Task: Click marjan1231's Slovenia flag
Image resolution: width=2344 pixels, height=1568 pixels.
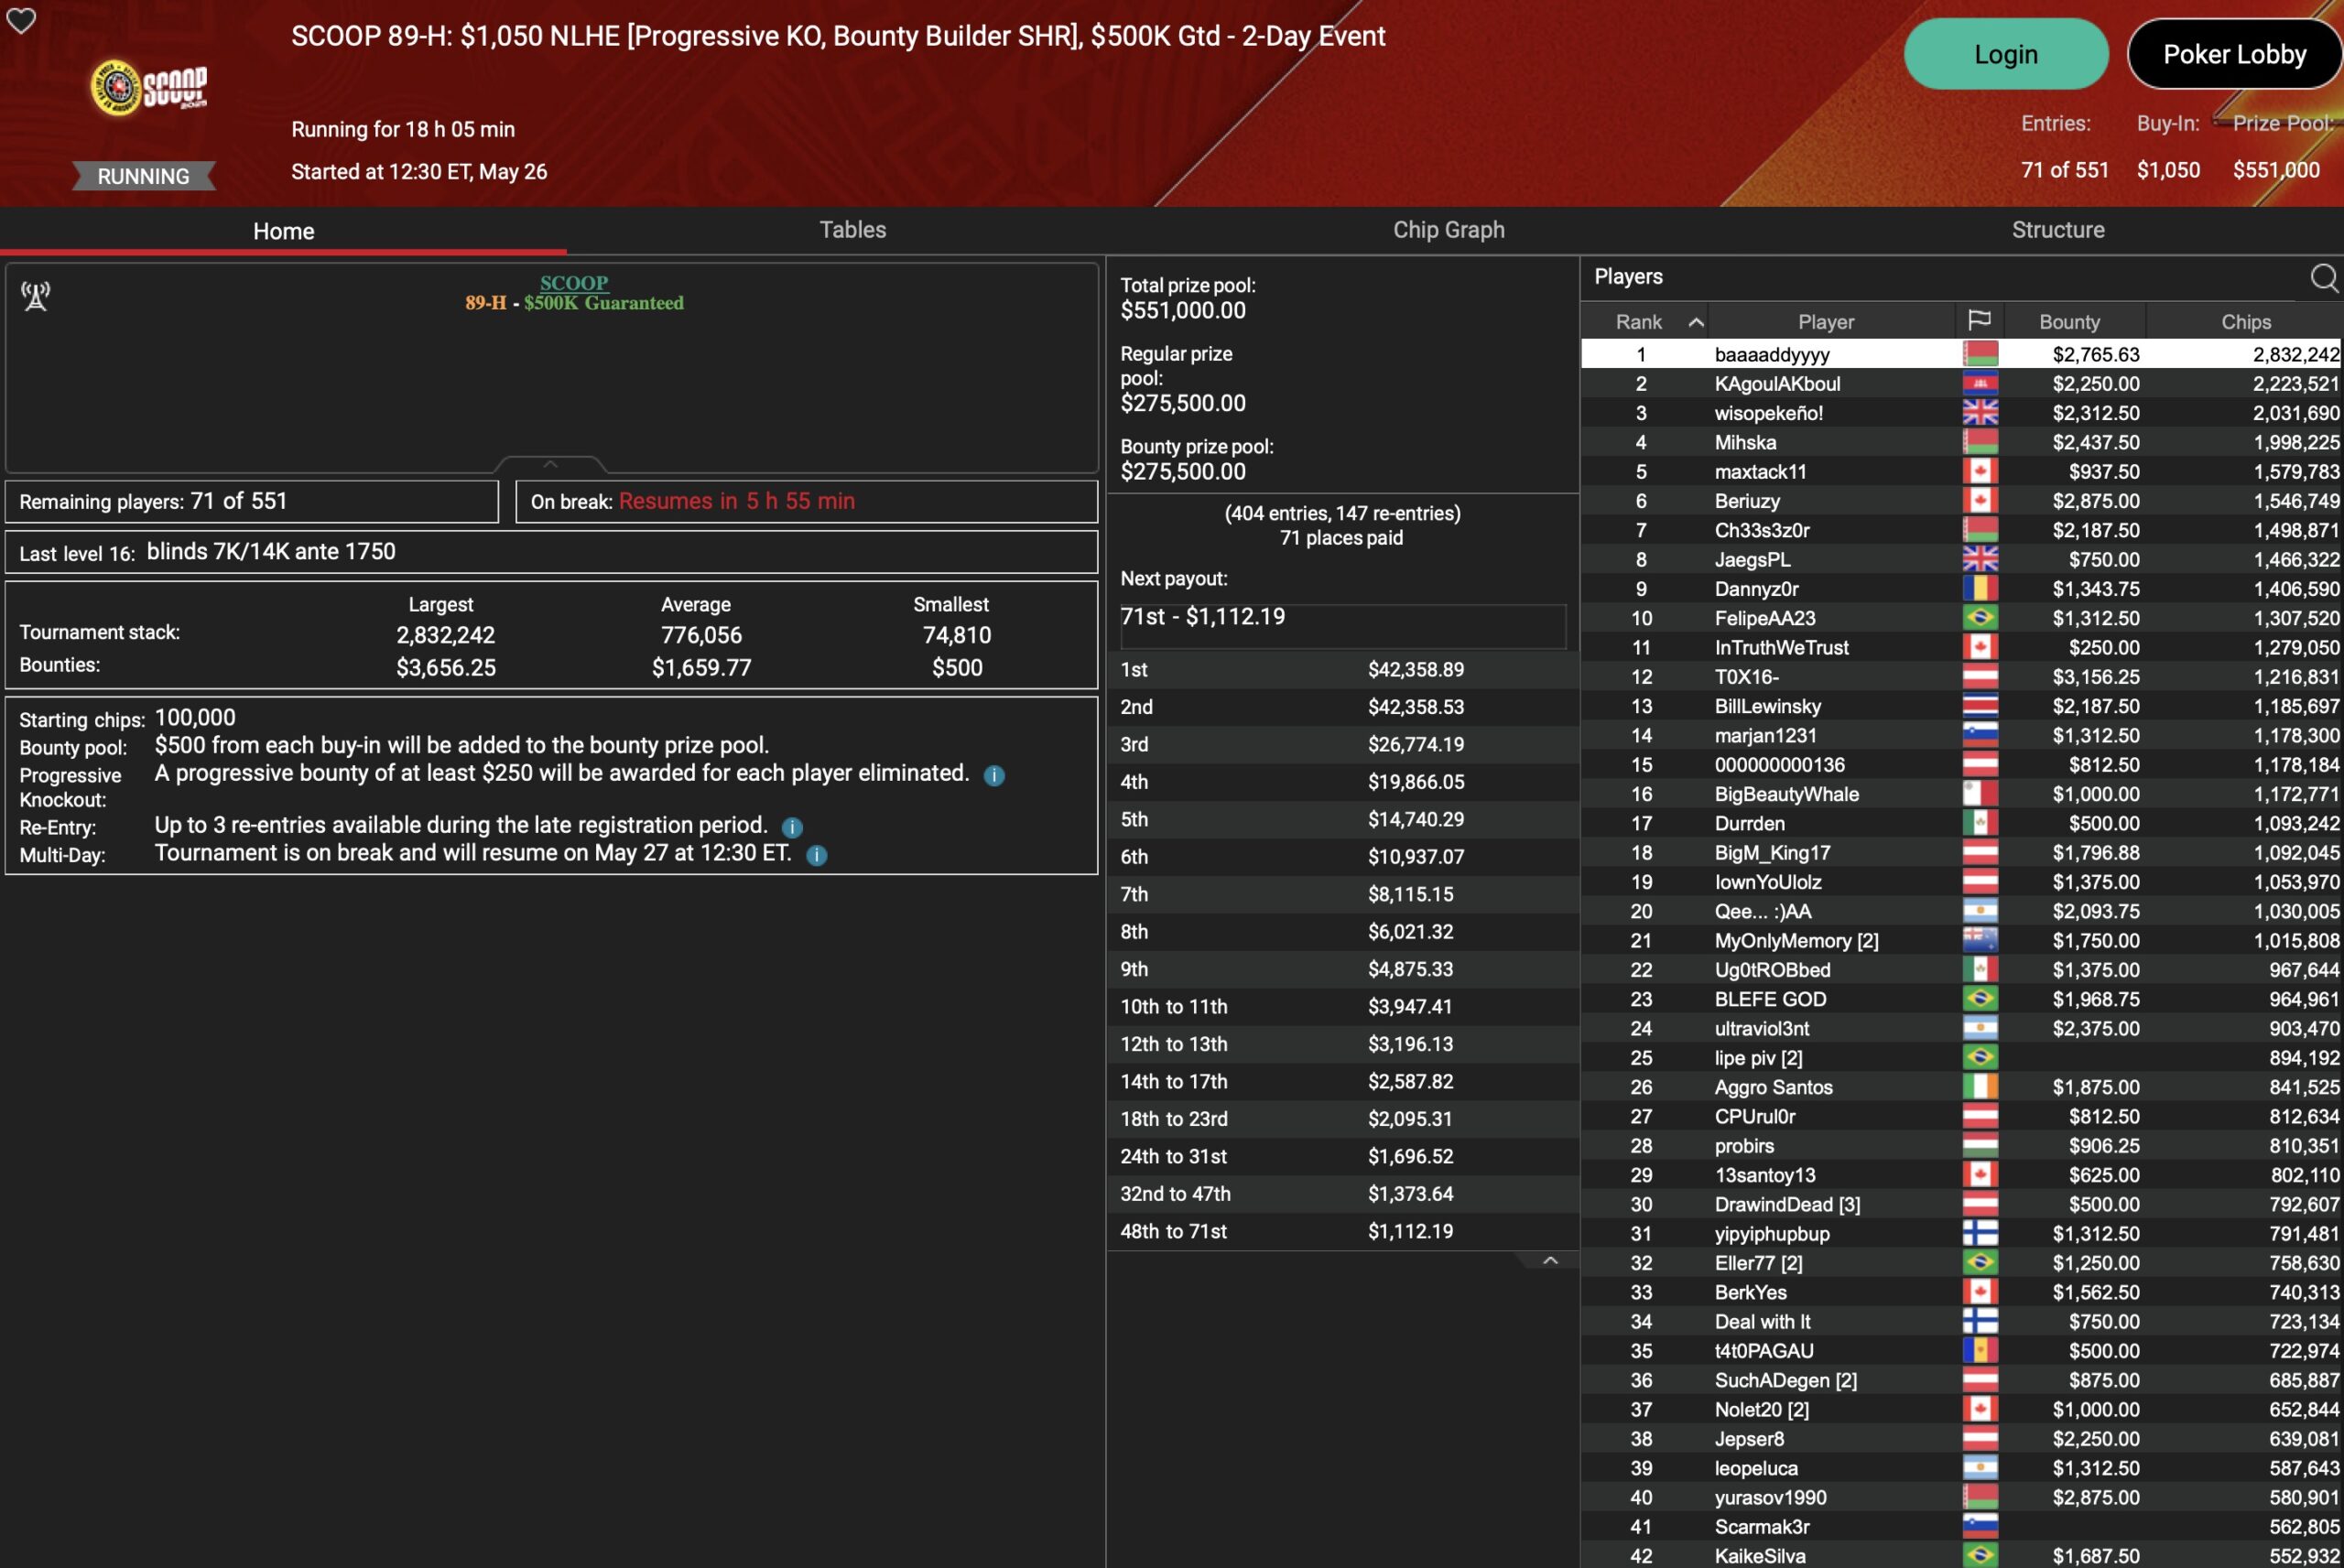Action: click(1980, 735)
